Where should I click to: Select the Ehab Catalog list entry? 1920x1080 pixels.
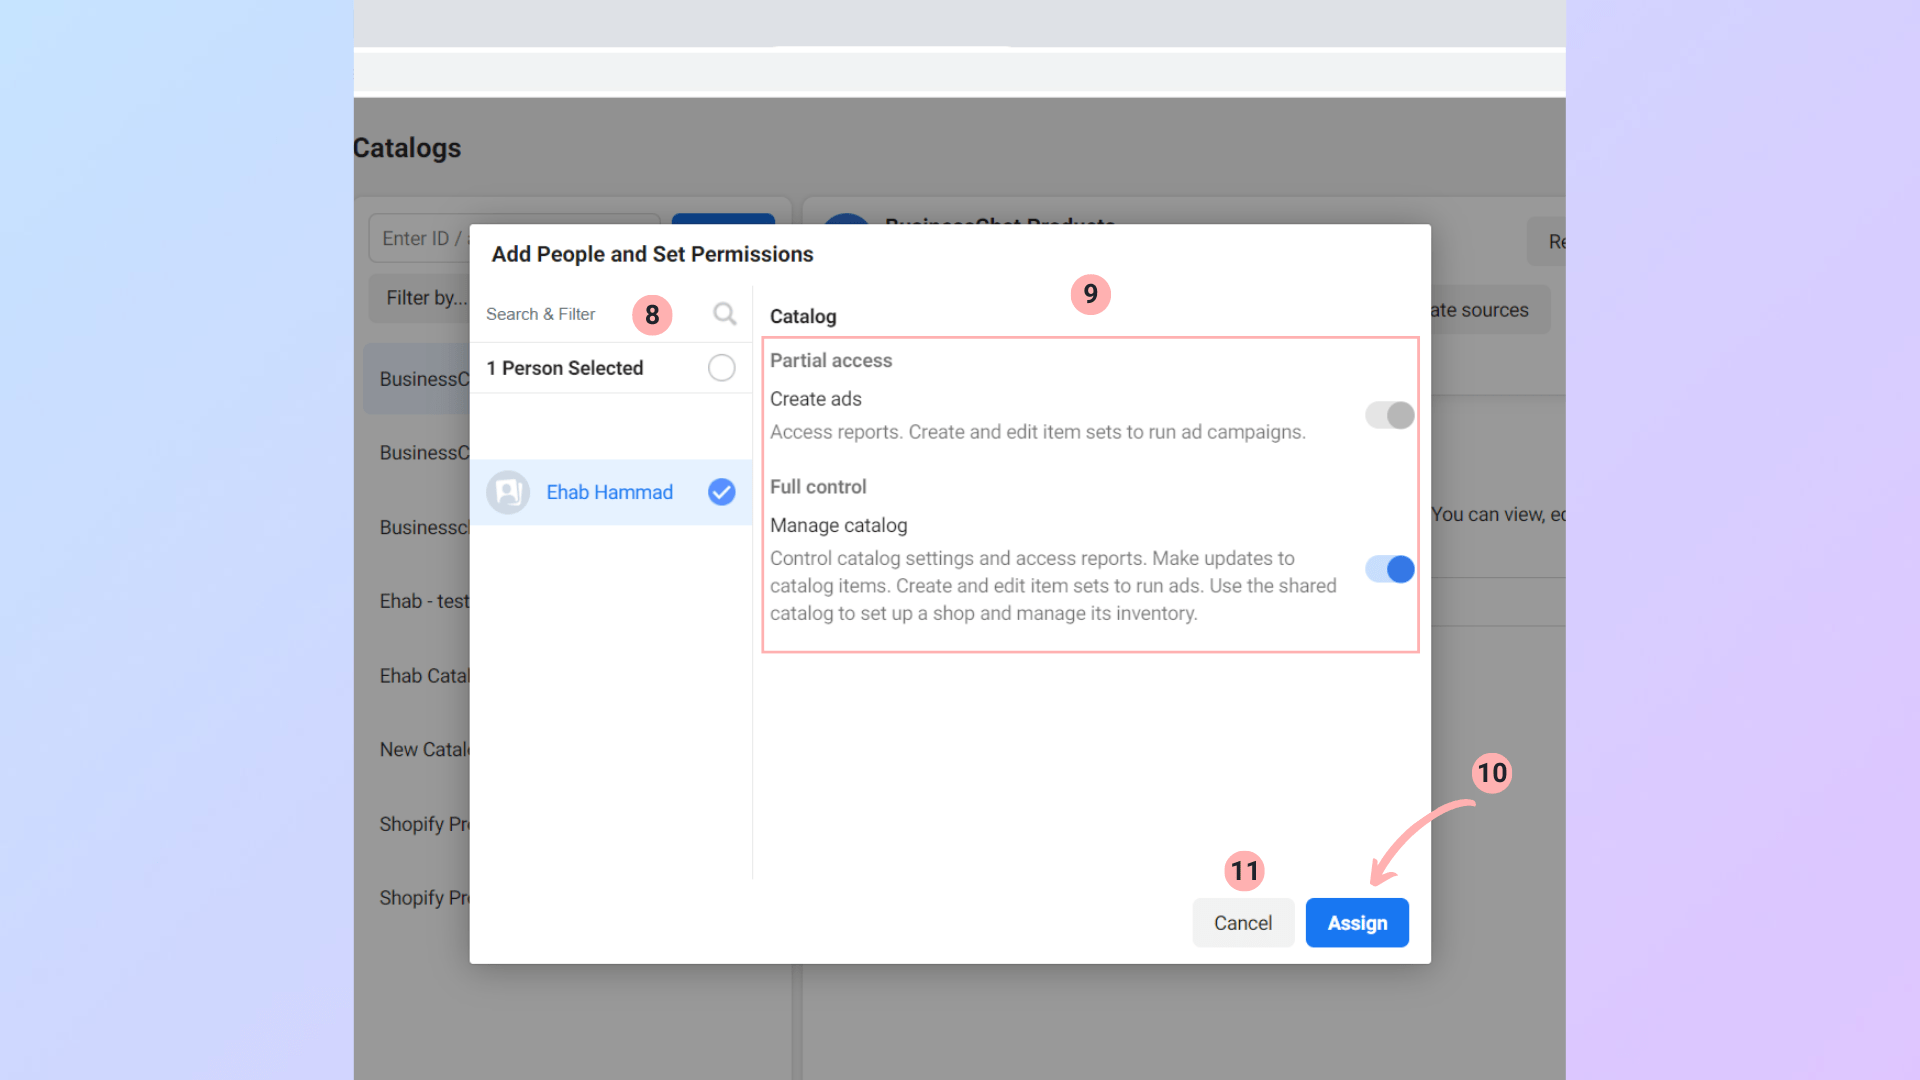pos(424,676)
